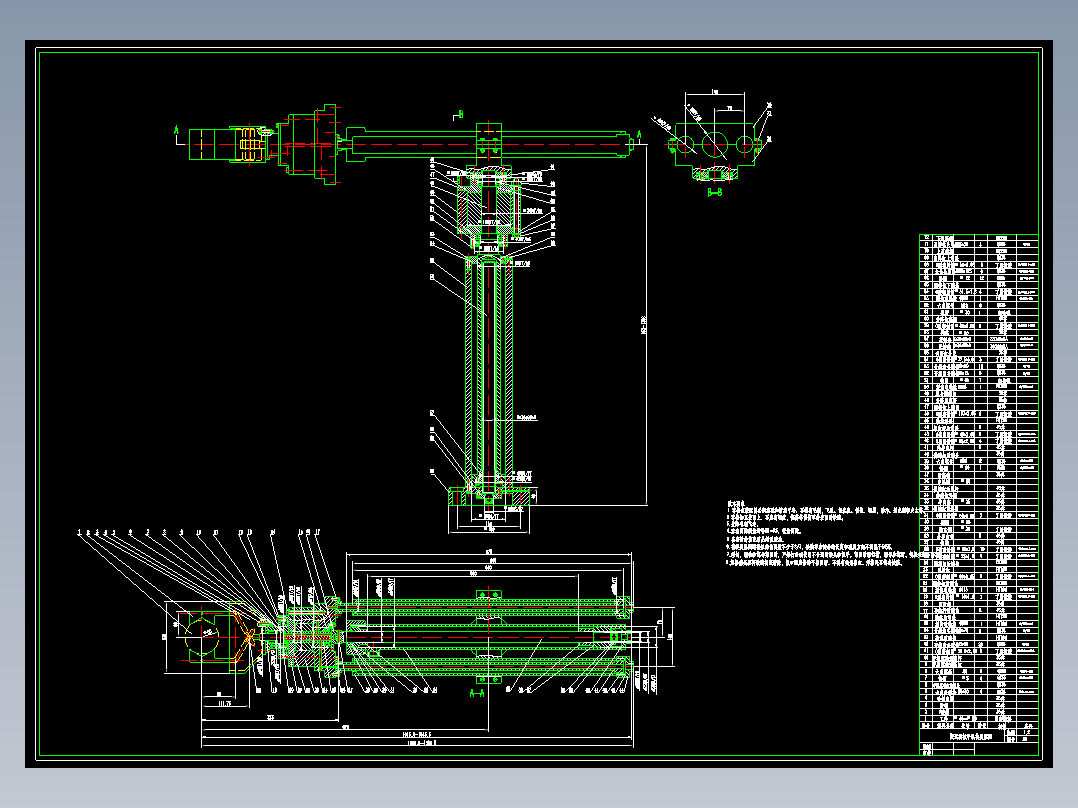
Task: Click the A-A section label below the bottom view
Action: coord(476,694)
